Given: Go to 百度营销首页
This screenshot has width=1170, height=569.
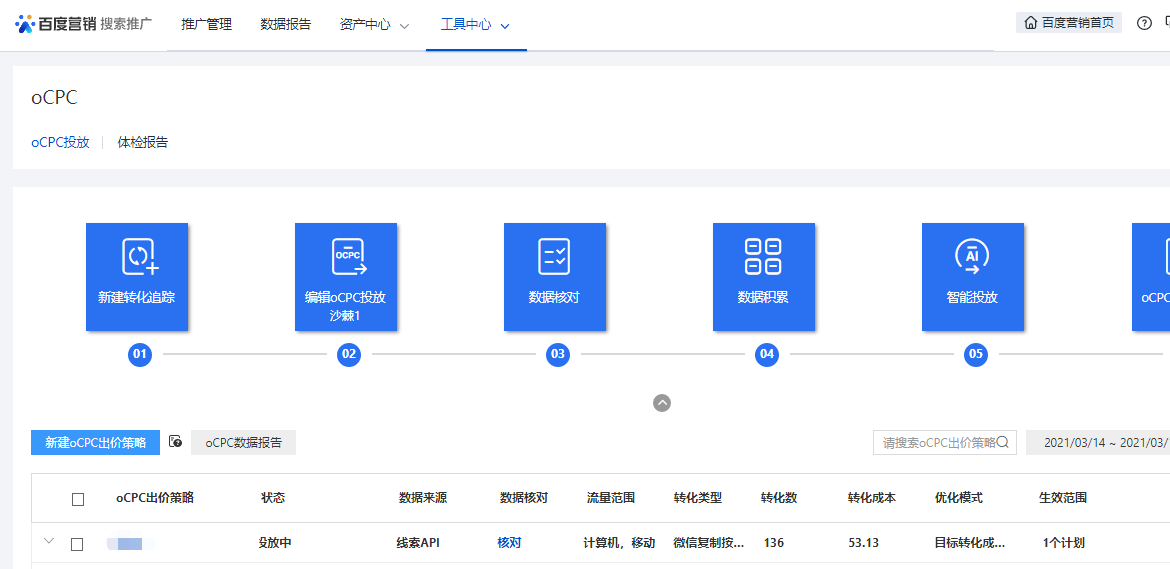Looking at the screenshot, I should click(1069, 23).
